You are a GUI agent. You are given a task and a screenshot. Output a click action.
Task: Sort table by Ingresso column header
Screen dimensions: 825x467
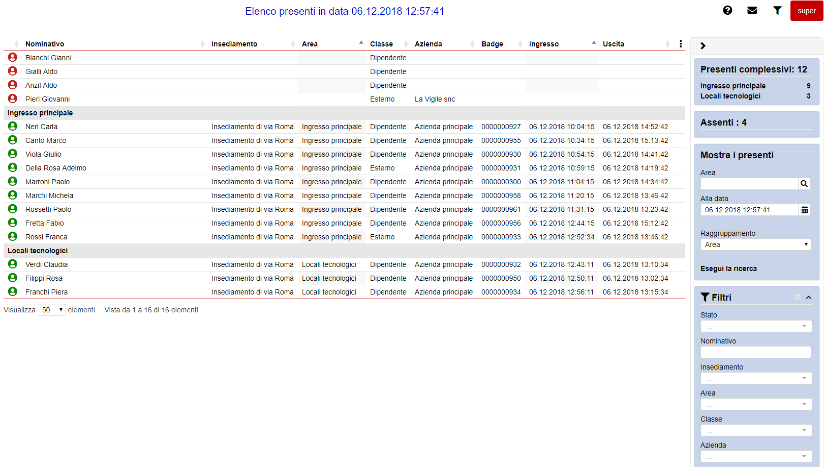(x=544, y=44)
